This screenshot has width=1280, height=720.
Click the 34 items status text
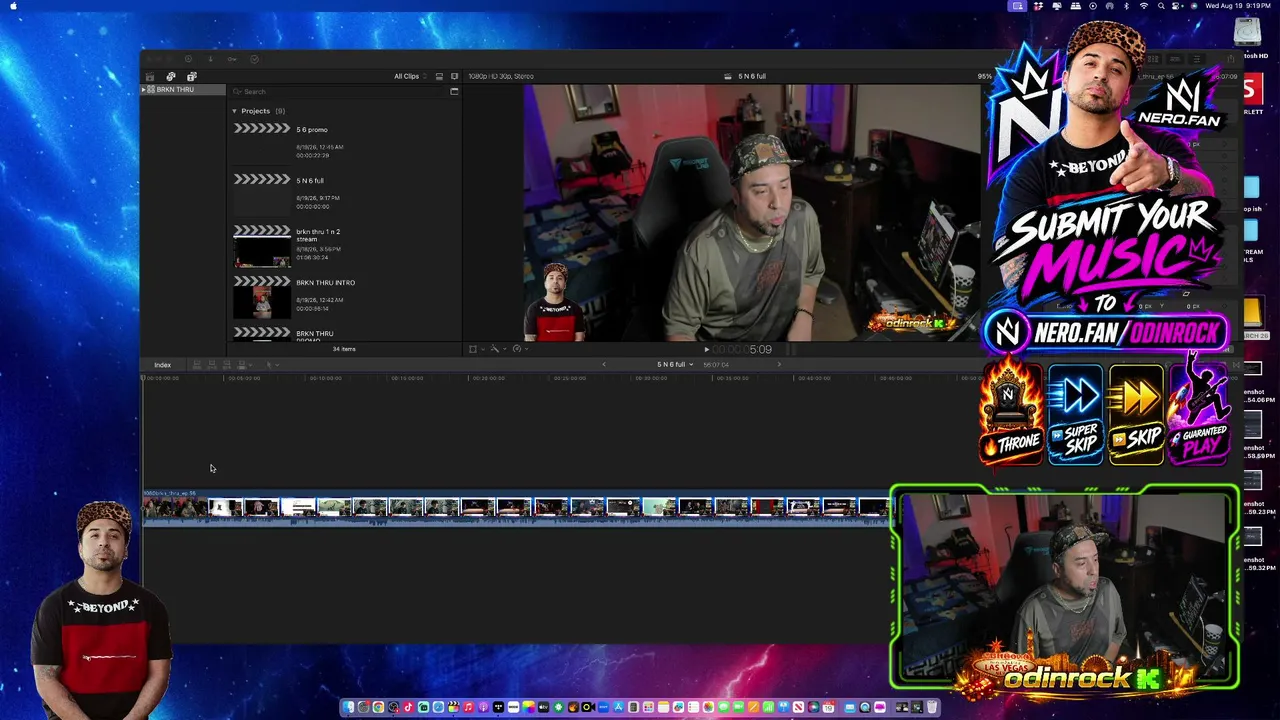(344, 349)
